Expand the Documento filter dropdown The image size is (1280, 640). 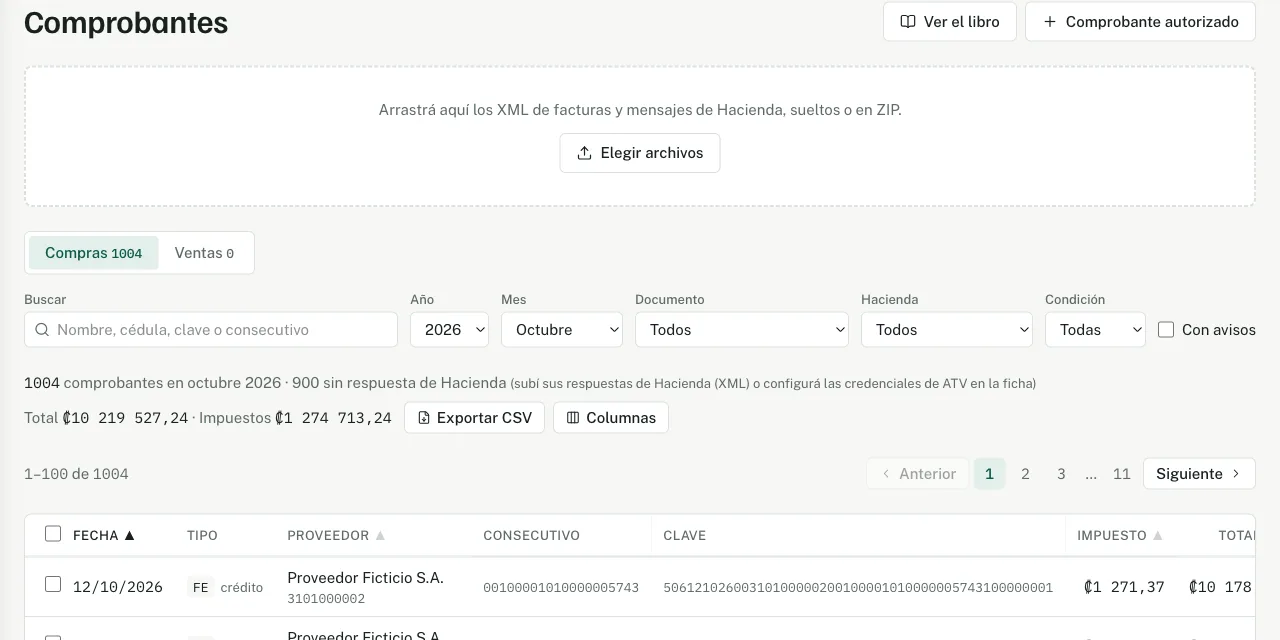(742, 330)
